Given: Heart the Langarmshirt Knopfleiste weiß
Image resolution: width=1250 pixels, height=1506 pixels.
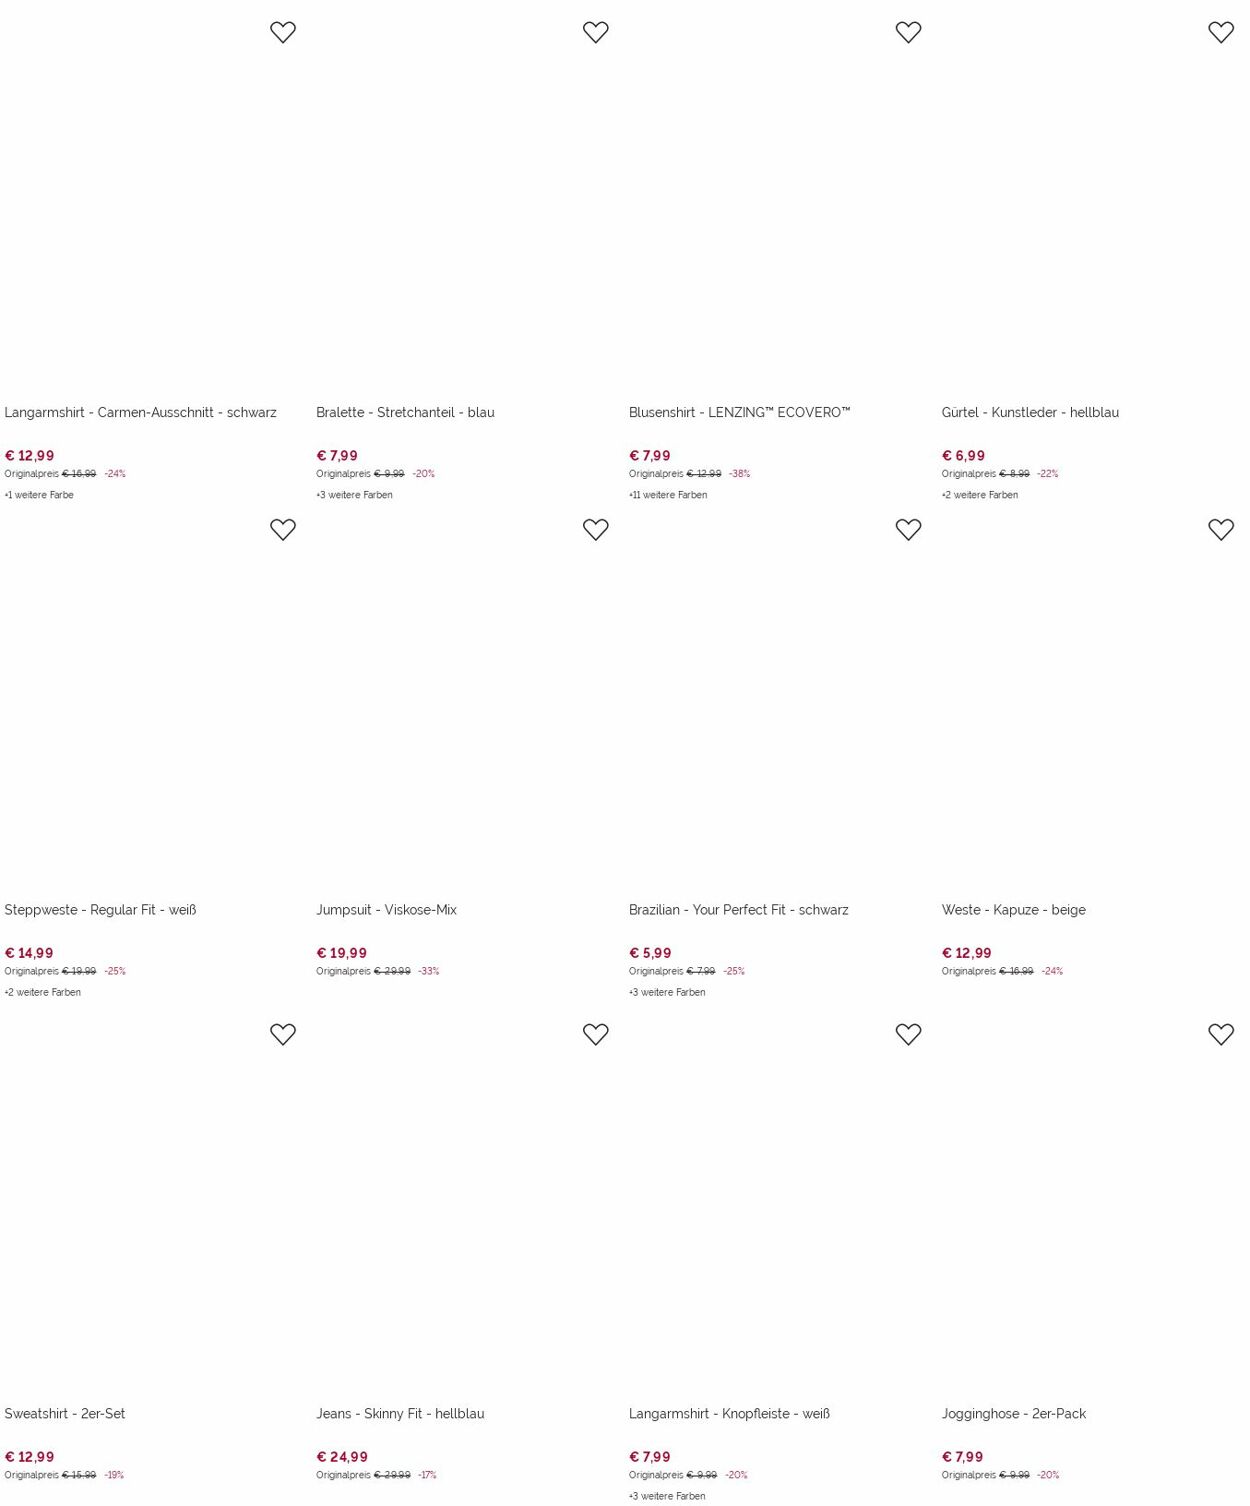Looking at the screenshot, I should (908, 1034).
